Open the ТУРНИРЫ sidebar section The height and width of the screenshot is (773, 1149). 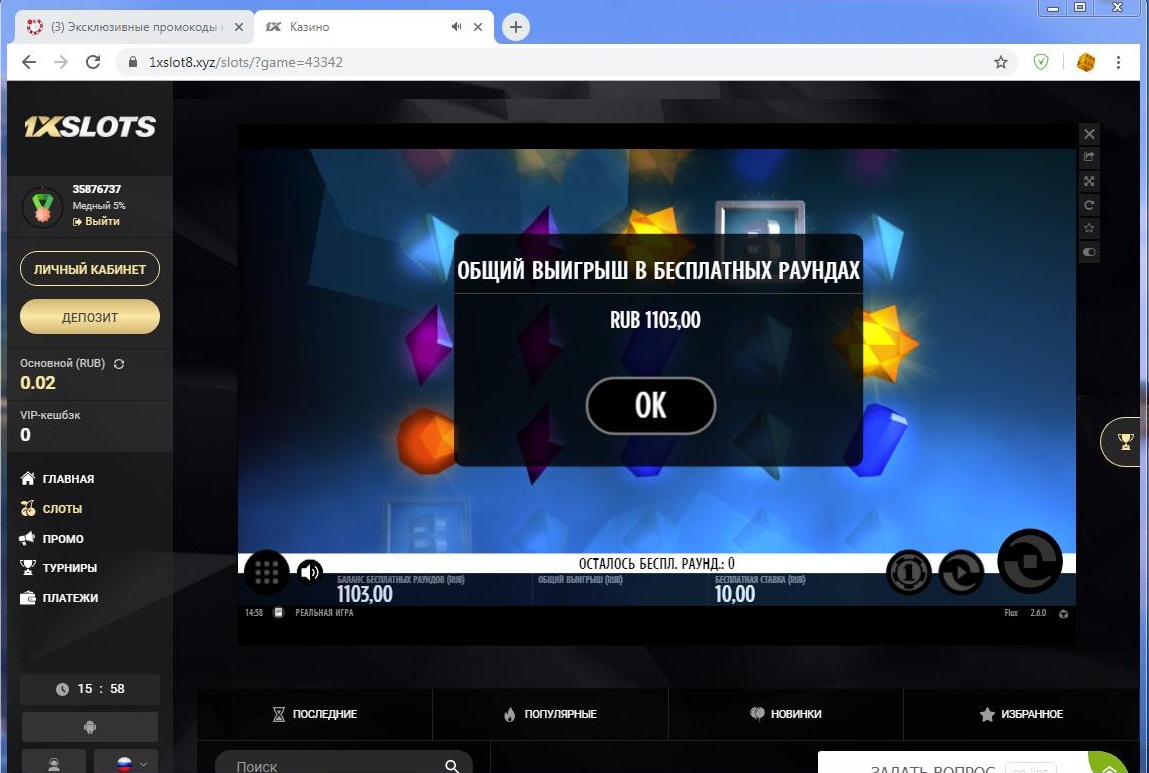pos(58,568)
